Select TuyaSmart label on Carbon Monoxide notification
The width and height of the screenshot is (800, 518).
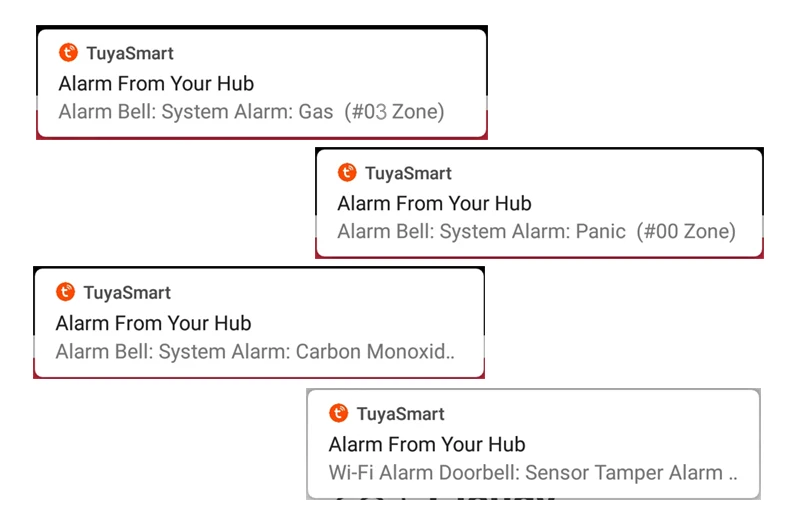[127, 293]
